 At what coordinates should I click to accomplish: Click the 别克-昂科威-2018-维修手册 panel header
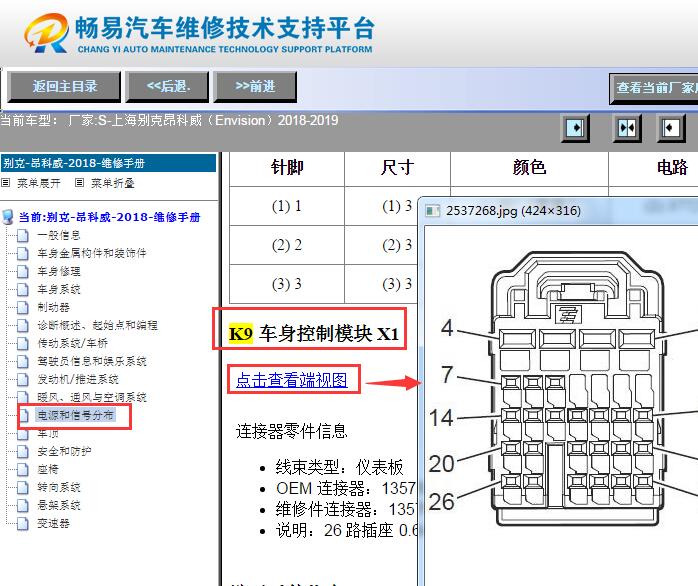pyautogui.click(x=109, y=163)
